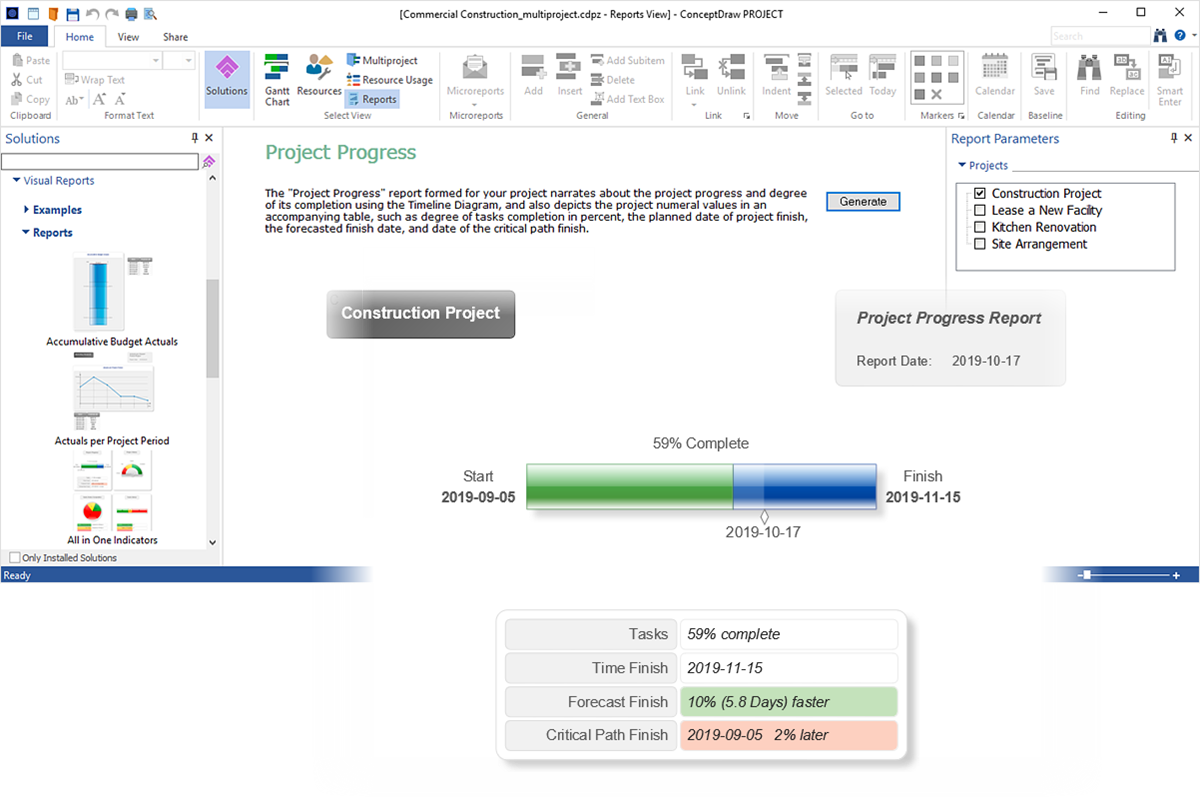1200x798 pixels.
Task: Click the Delete button in General group
Action: click(612, 80)
